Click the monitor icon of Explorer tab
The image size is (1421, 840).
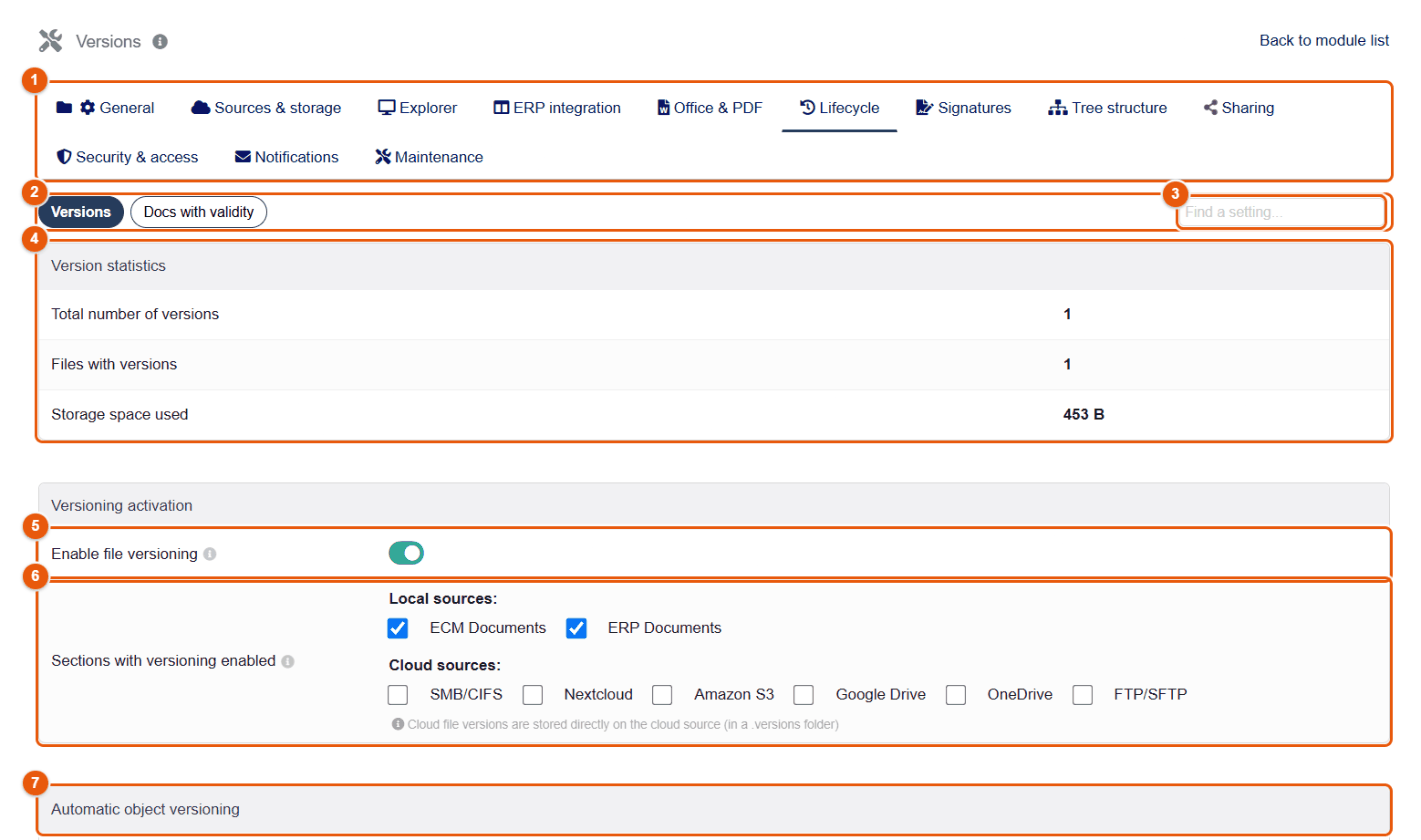click(x=387, y=108)
